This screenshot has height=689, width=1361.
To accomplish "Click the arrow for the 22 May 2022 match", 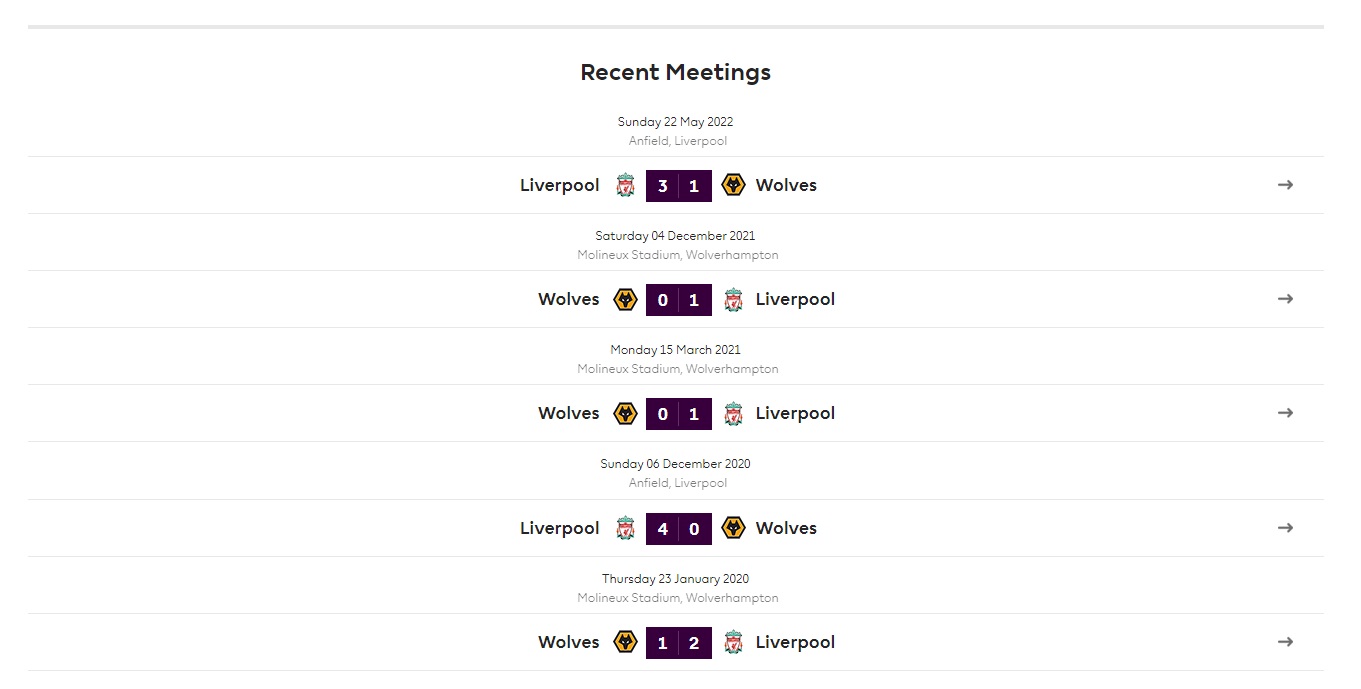I will pos(1285,185).
